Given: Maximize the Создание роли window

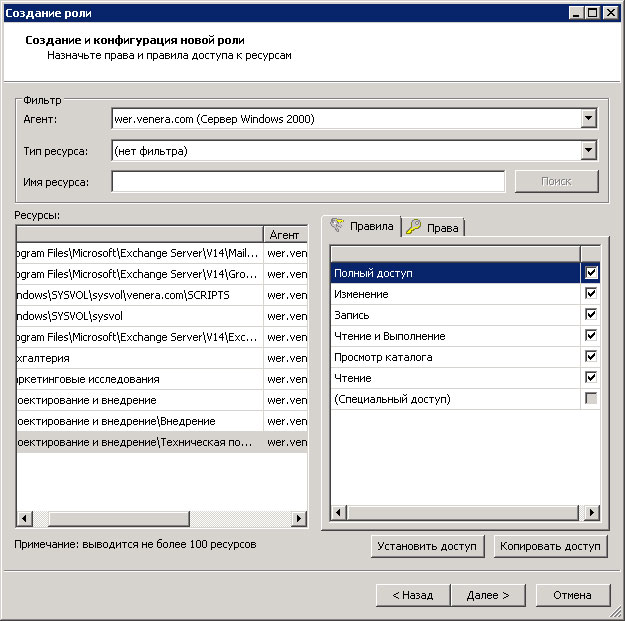Looking at the screenshot, I should [x=593, y=13].
